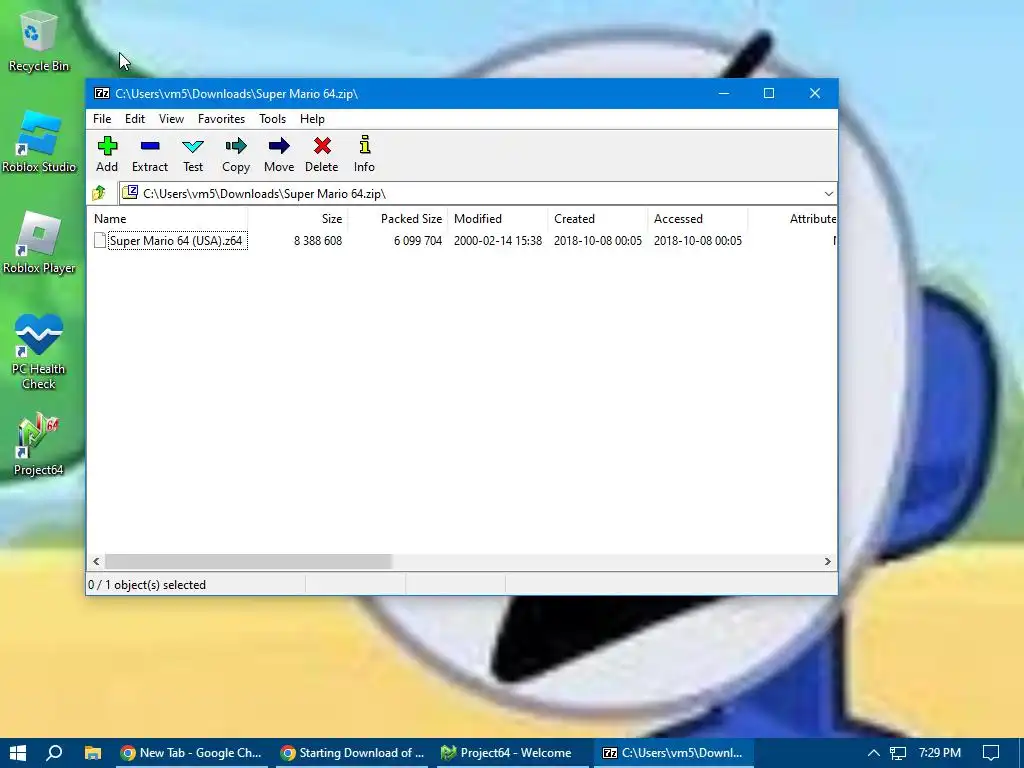Click the size value 8 388 608
Image resolution: width=1024 pixels, height=768 pixels.
click(318, 240)
